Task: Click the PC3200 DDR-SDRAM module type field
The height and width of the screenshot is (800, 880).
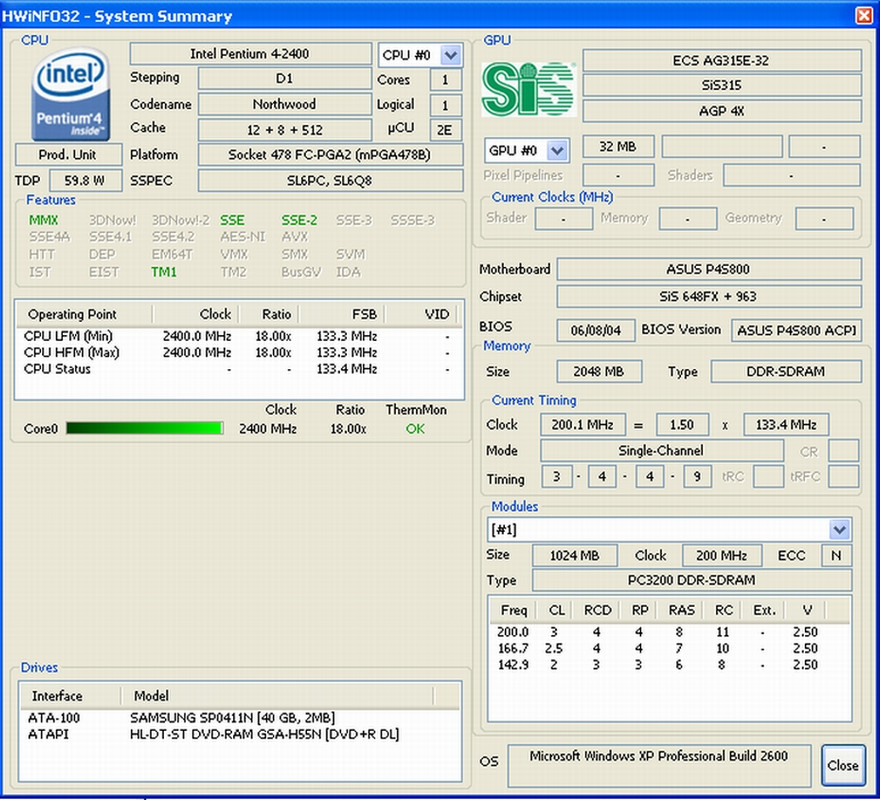Action: [x=691, y=580]
